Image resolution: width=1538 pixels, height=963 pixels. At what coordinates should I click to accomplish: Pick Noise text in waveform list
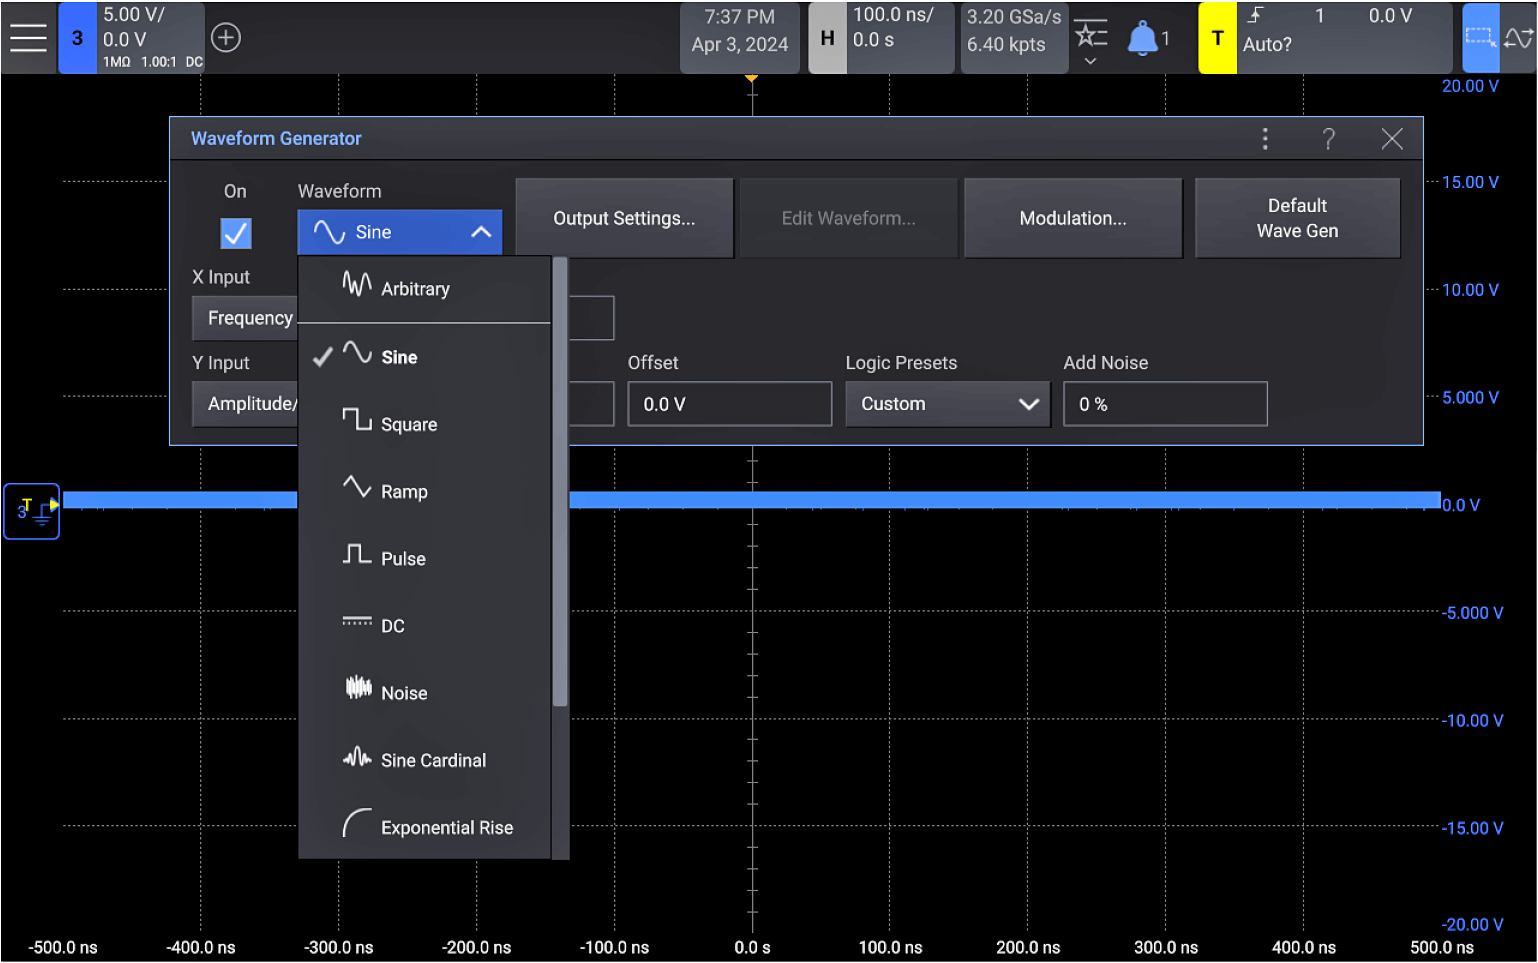point(404,693)
